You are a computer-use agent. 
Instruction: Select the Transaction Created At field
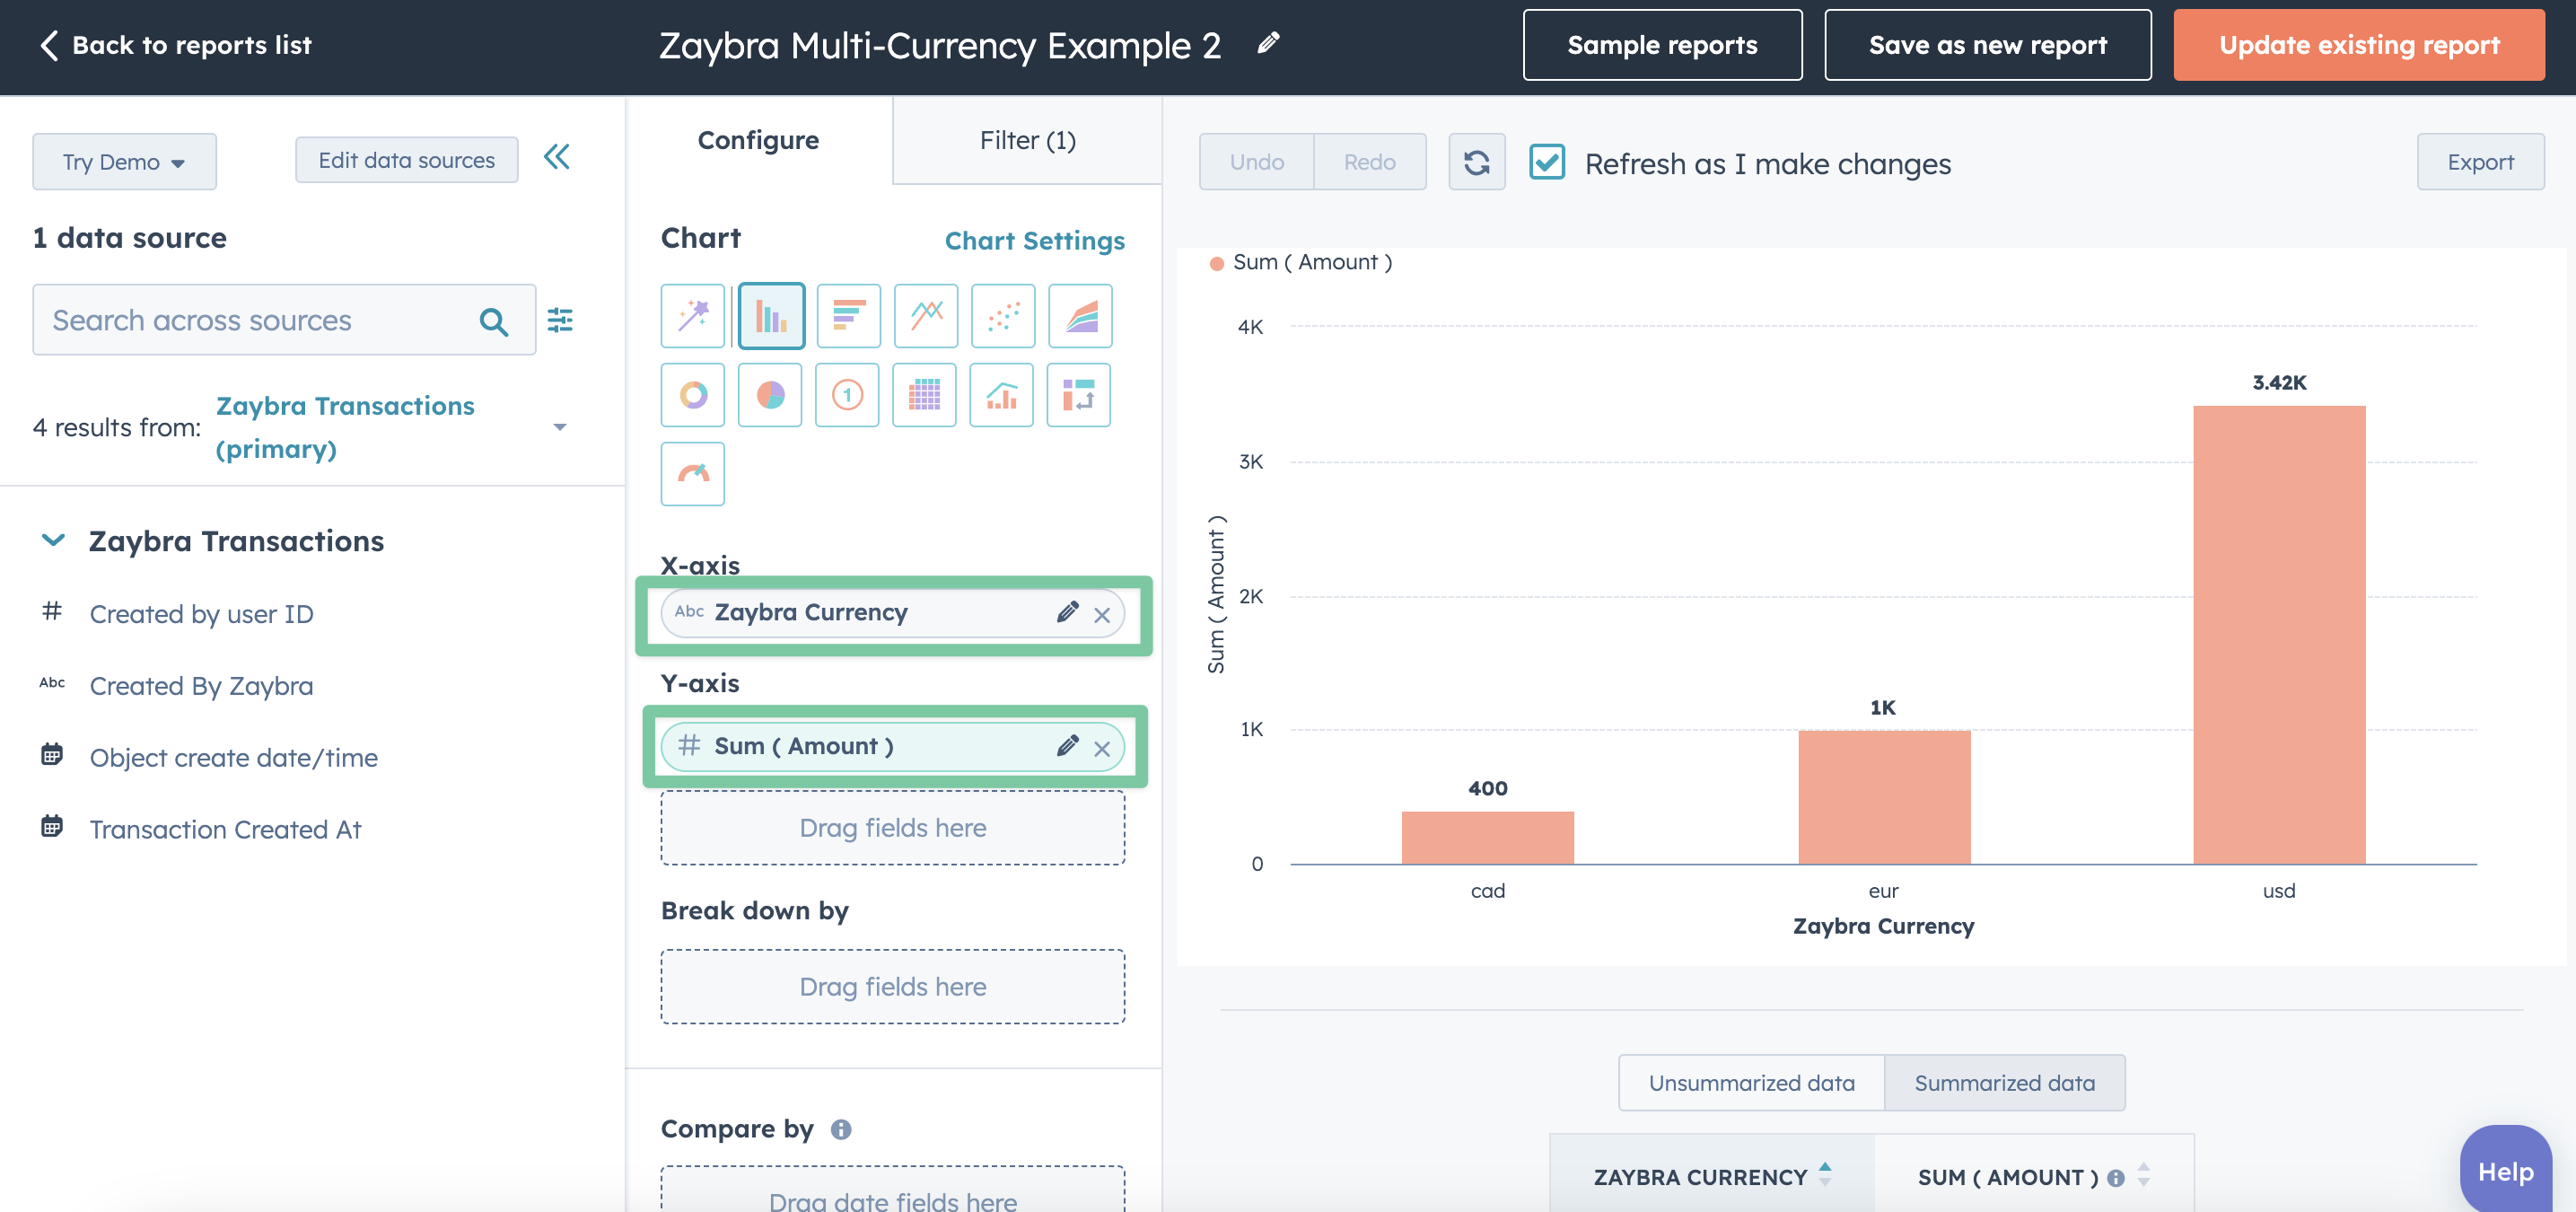coord(225,830)
